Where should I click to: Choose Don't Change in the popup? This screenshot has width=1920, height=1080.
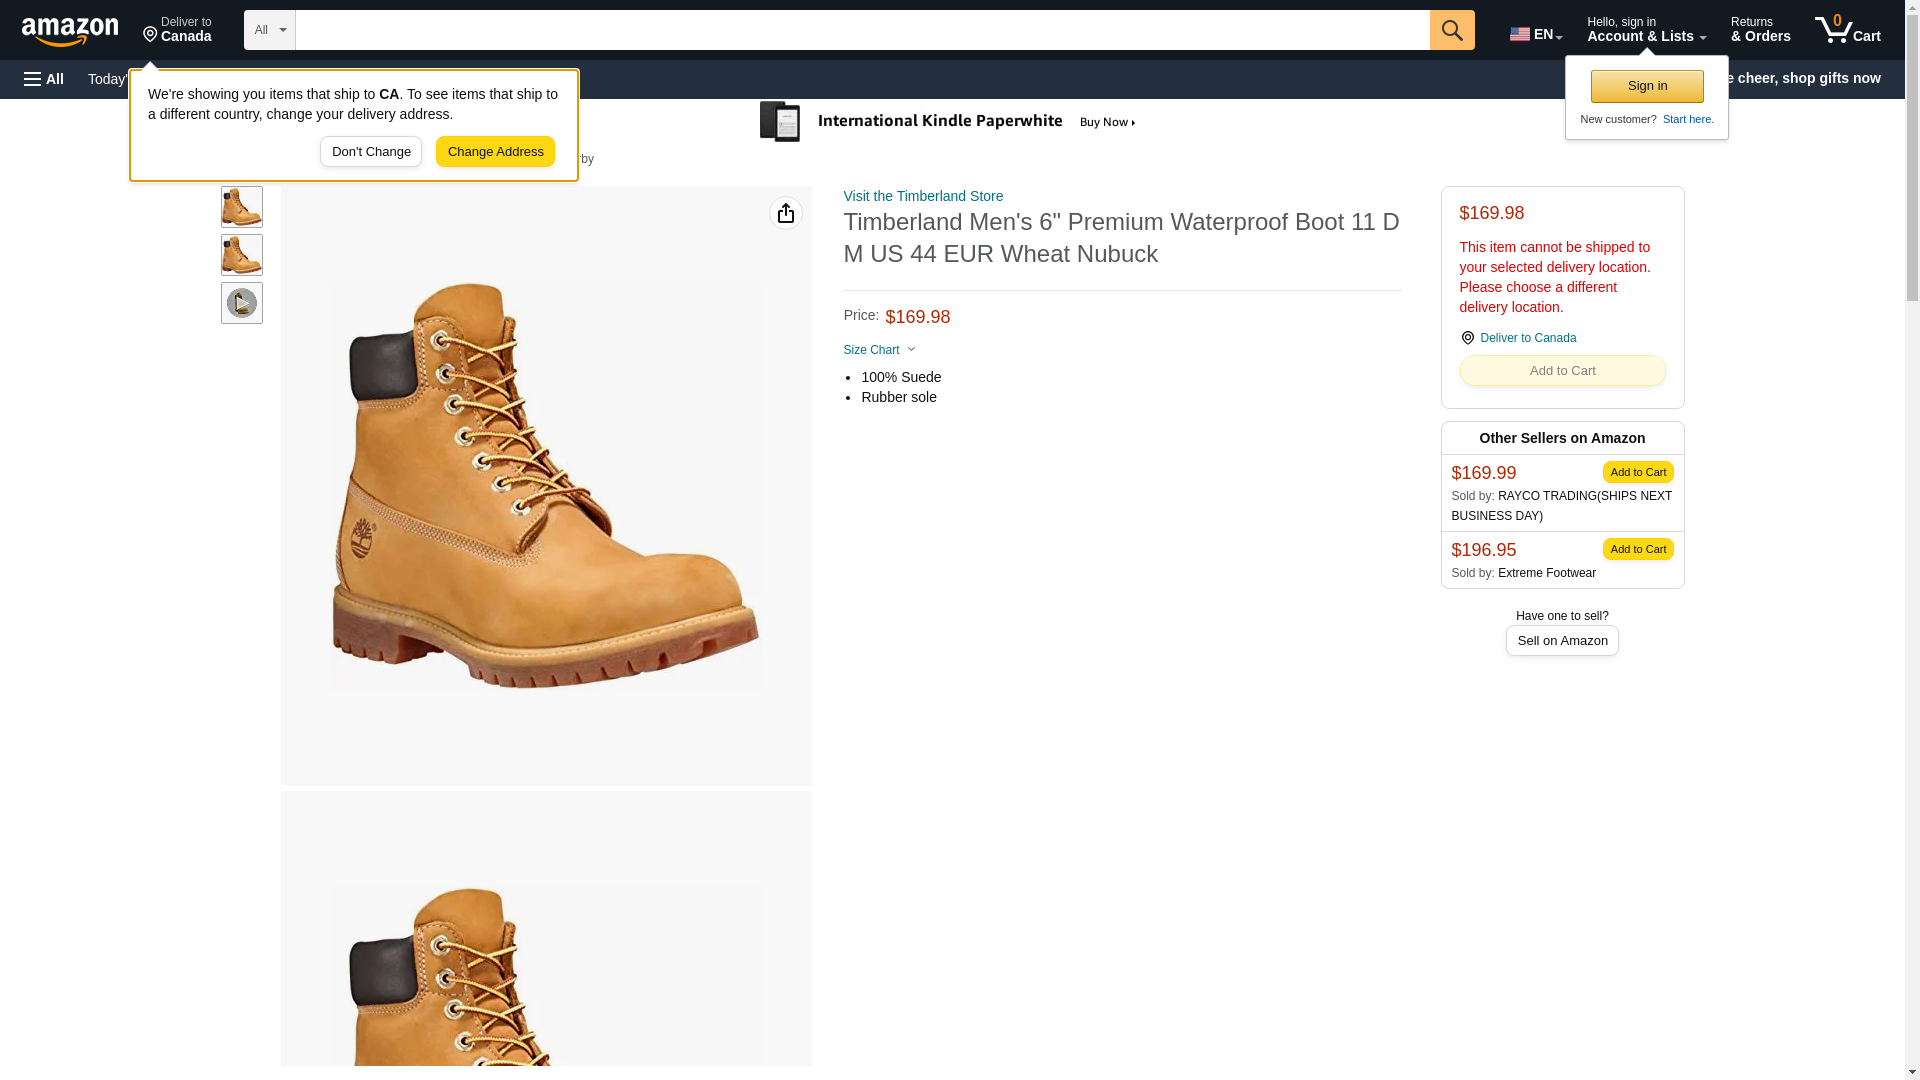(x=371, y=152)
